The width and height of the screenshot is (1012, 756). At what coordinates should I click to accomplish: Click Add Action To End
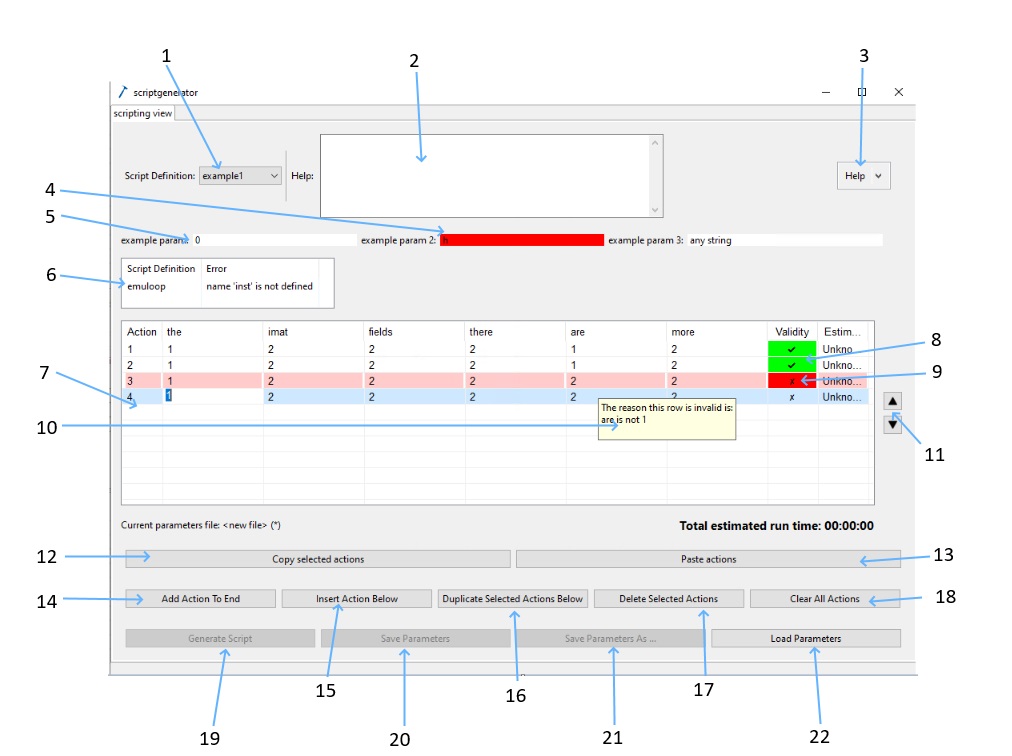pos(200,599)
